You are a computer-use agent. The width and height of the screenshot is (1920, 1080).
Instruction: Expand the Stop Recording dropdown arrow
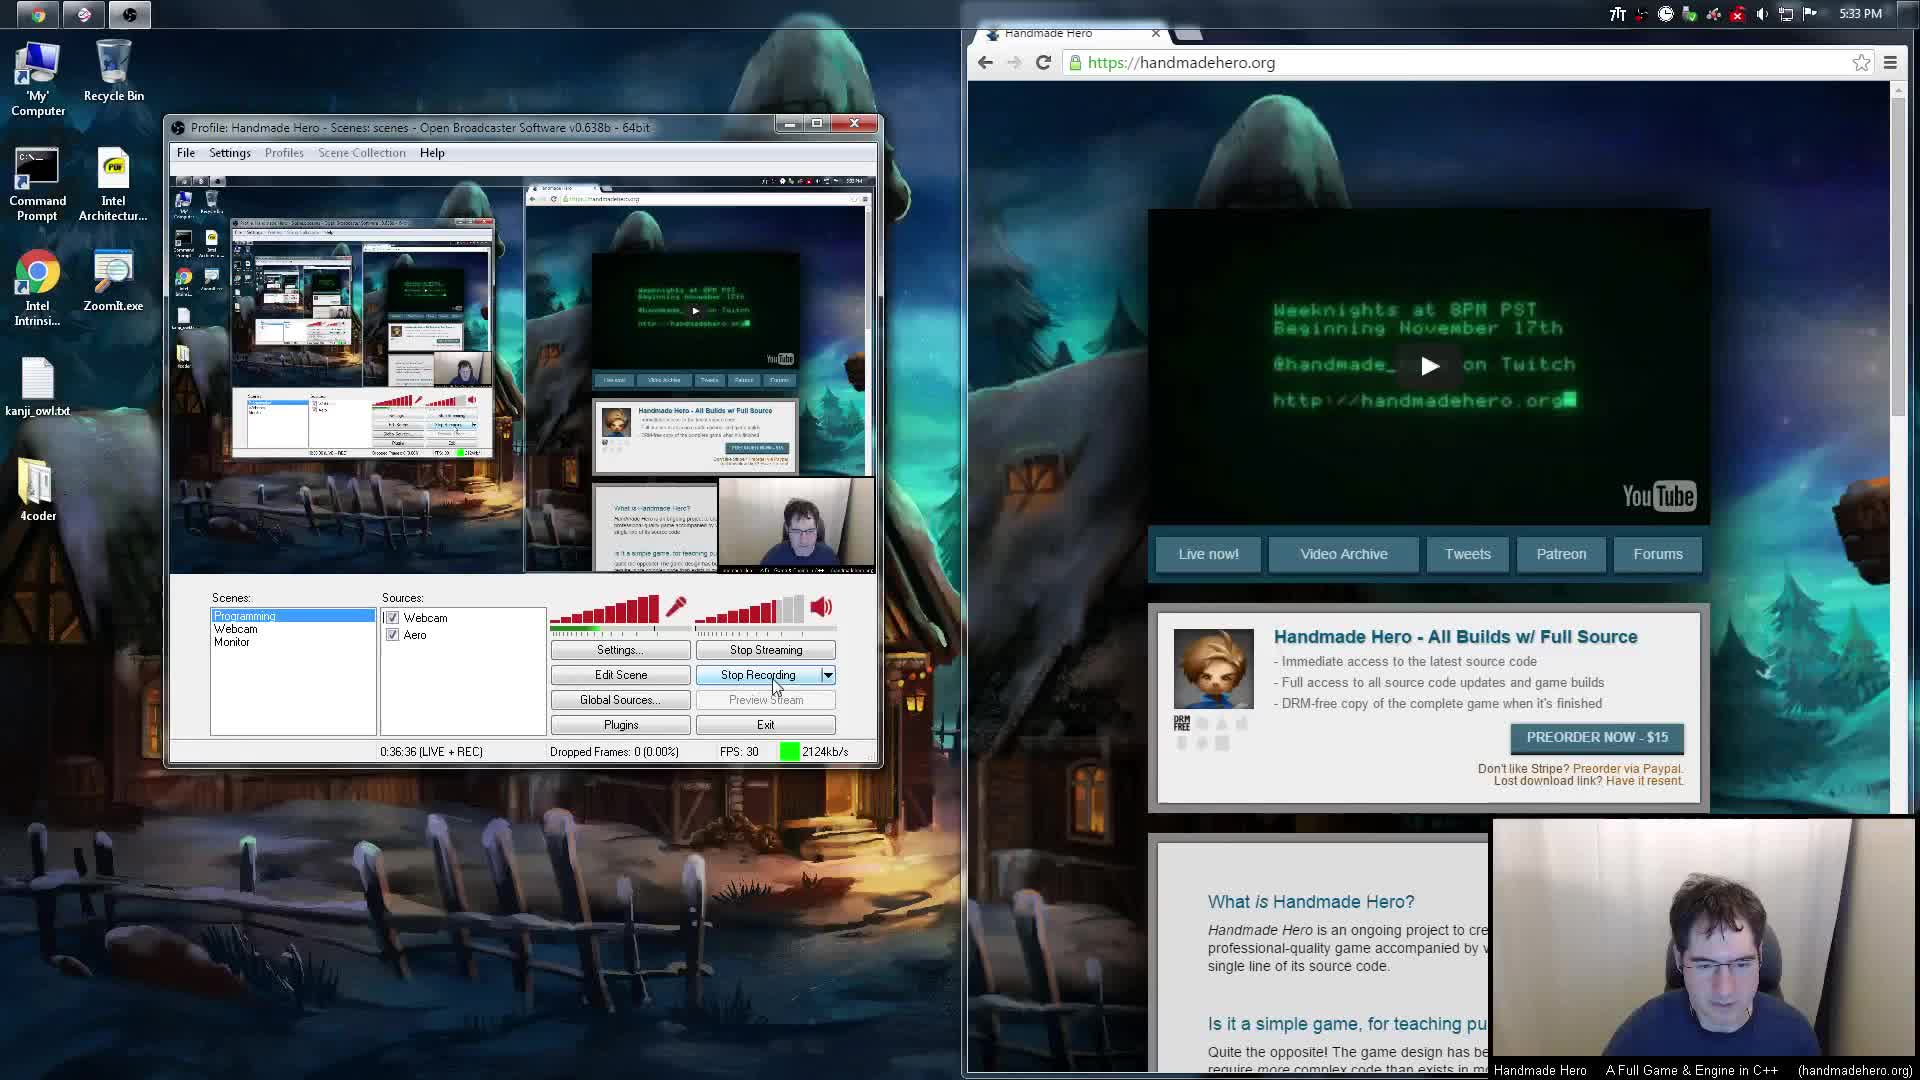coord(828,675)
